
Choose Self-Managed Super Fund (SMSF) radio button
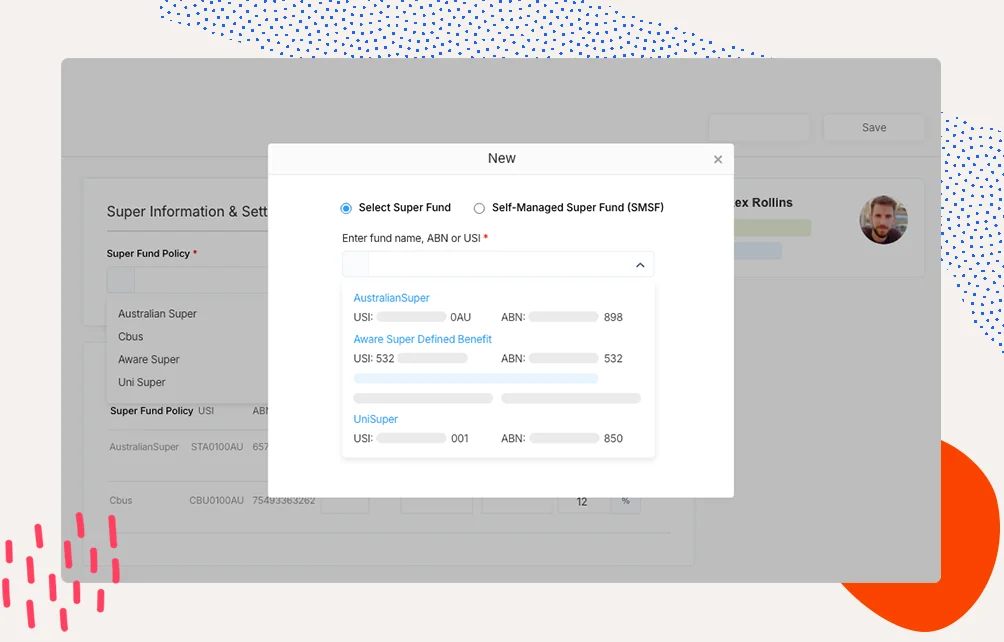tap(479, 208)
